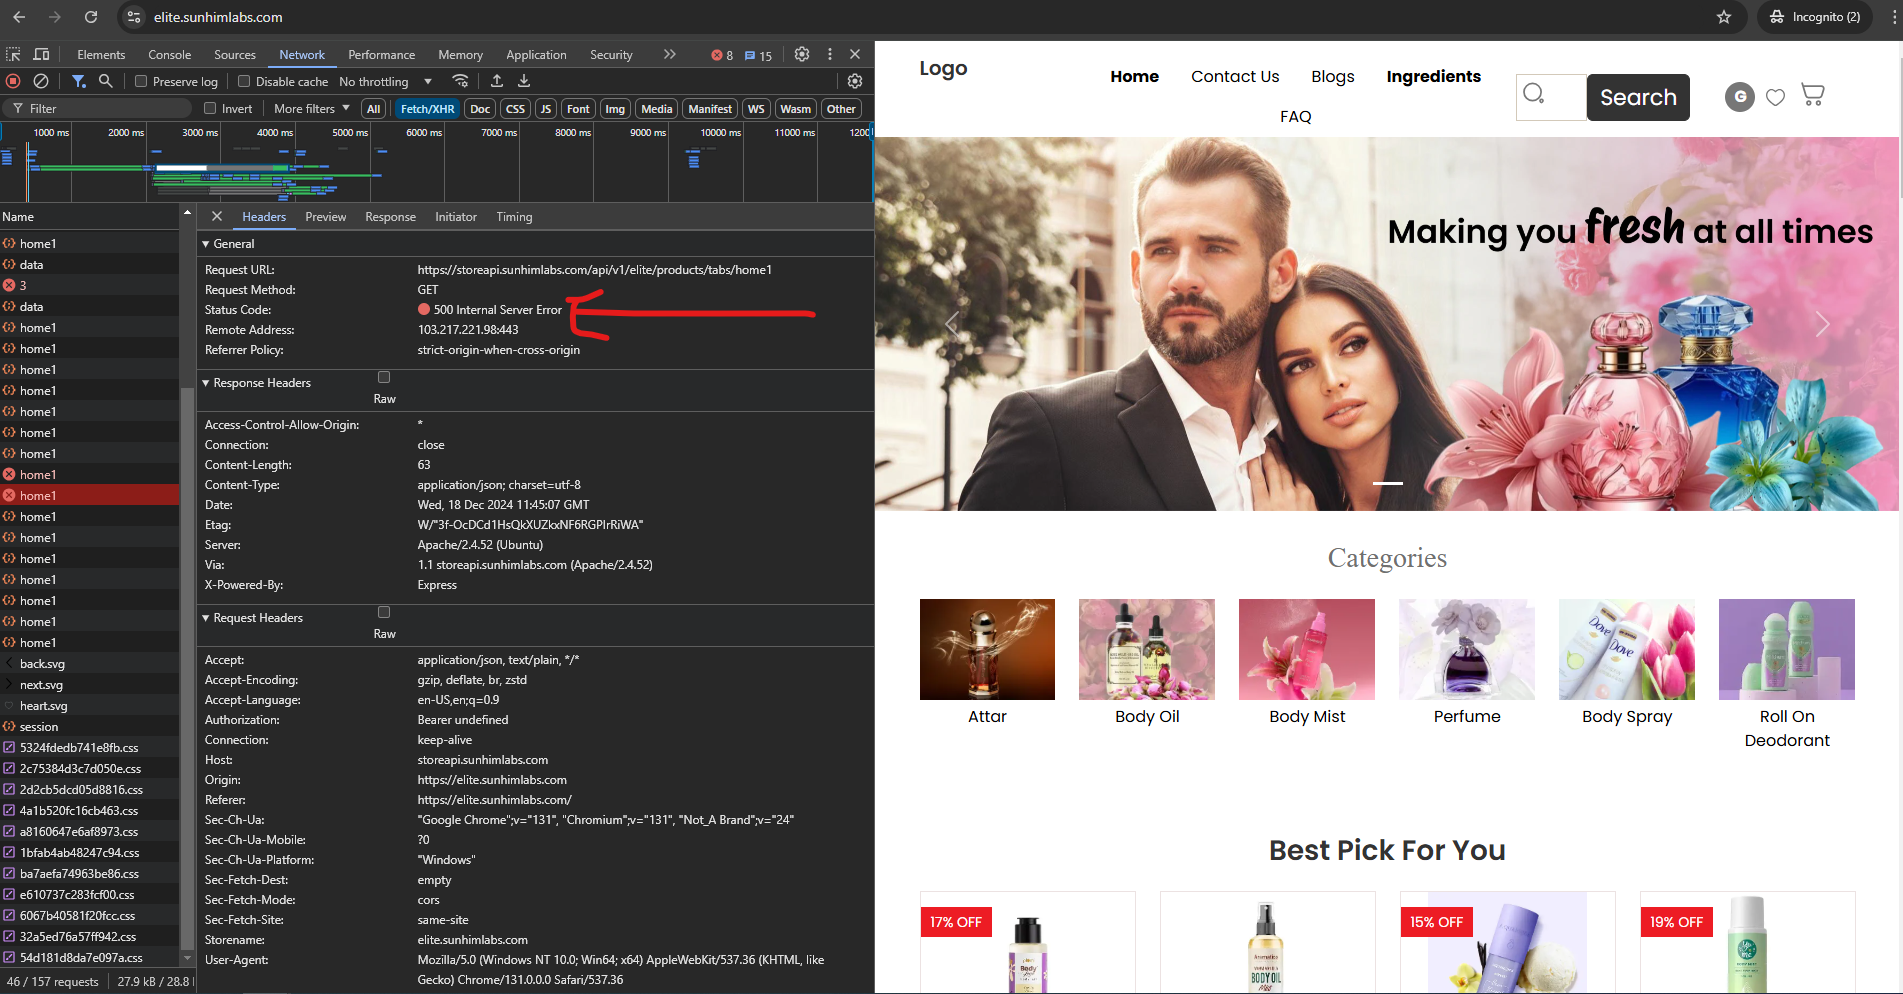The width and height of the screenshot is (1903, 994).
Task: Bookmark this page with star icon
Action: pos(1724,17)
